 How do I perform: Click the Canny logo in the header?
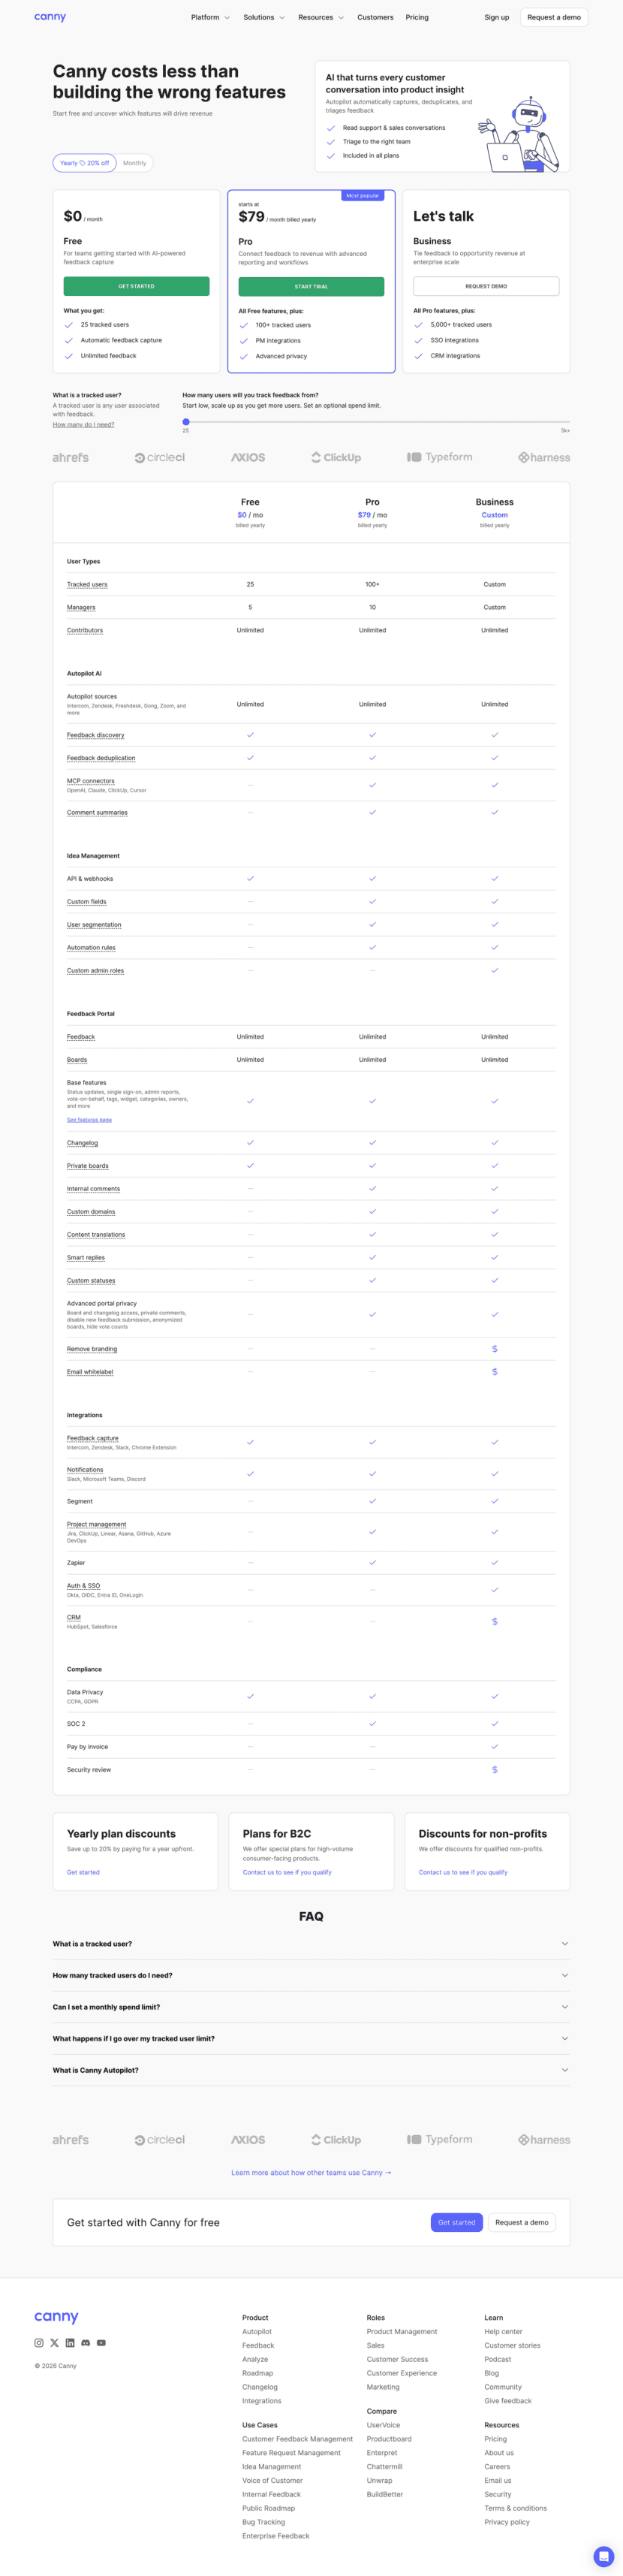[50, 17]
